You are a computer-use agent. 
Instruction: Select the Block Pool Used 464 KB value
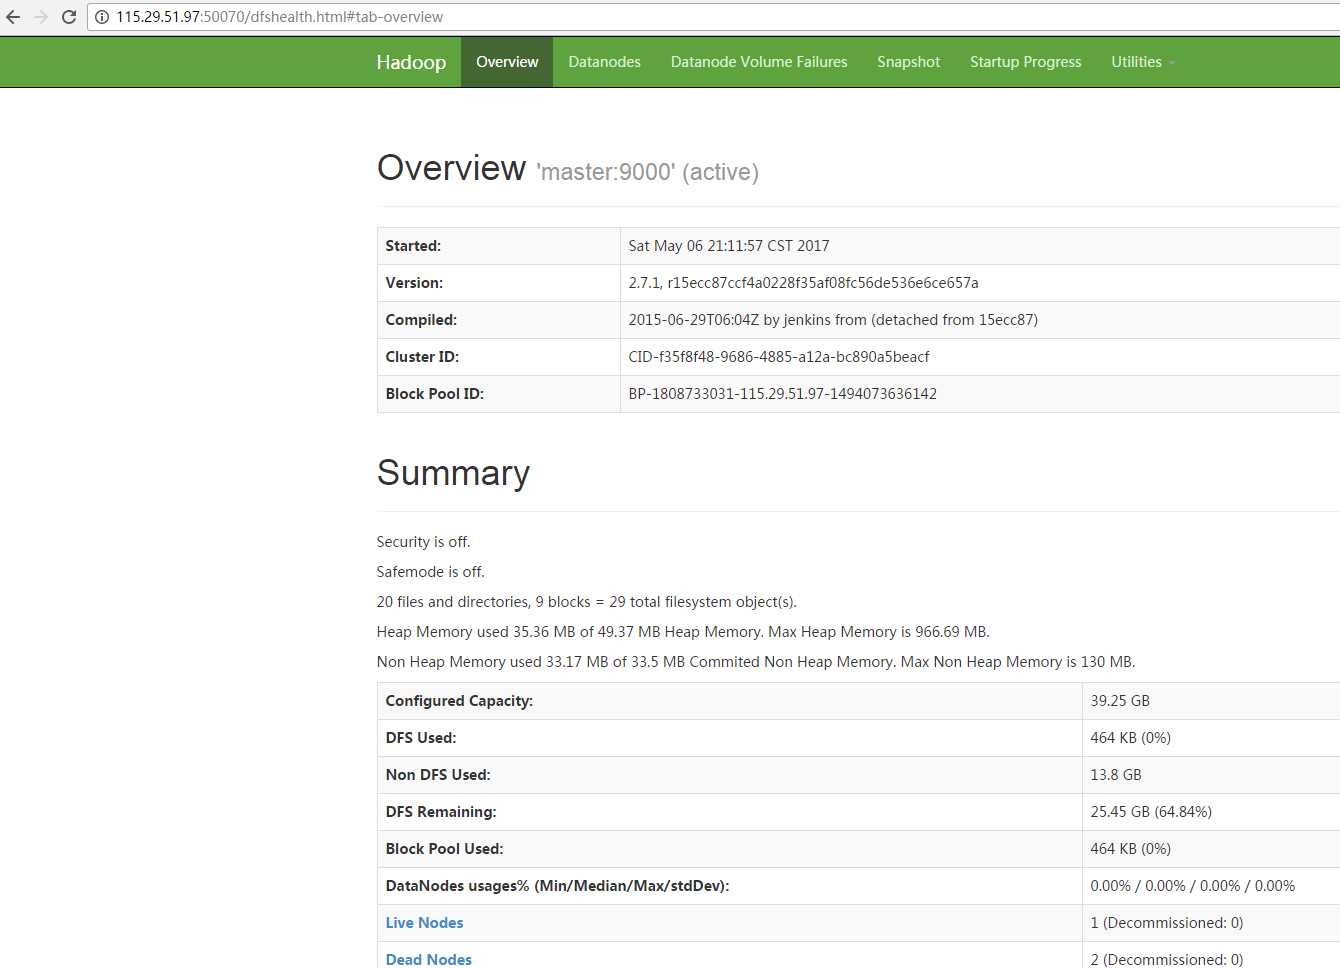[x=1130, y=849]
